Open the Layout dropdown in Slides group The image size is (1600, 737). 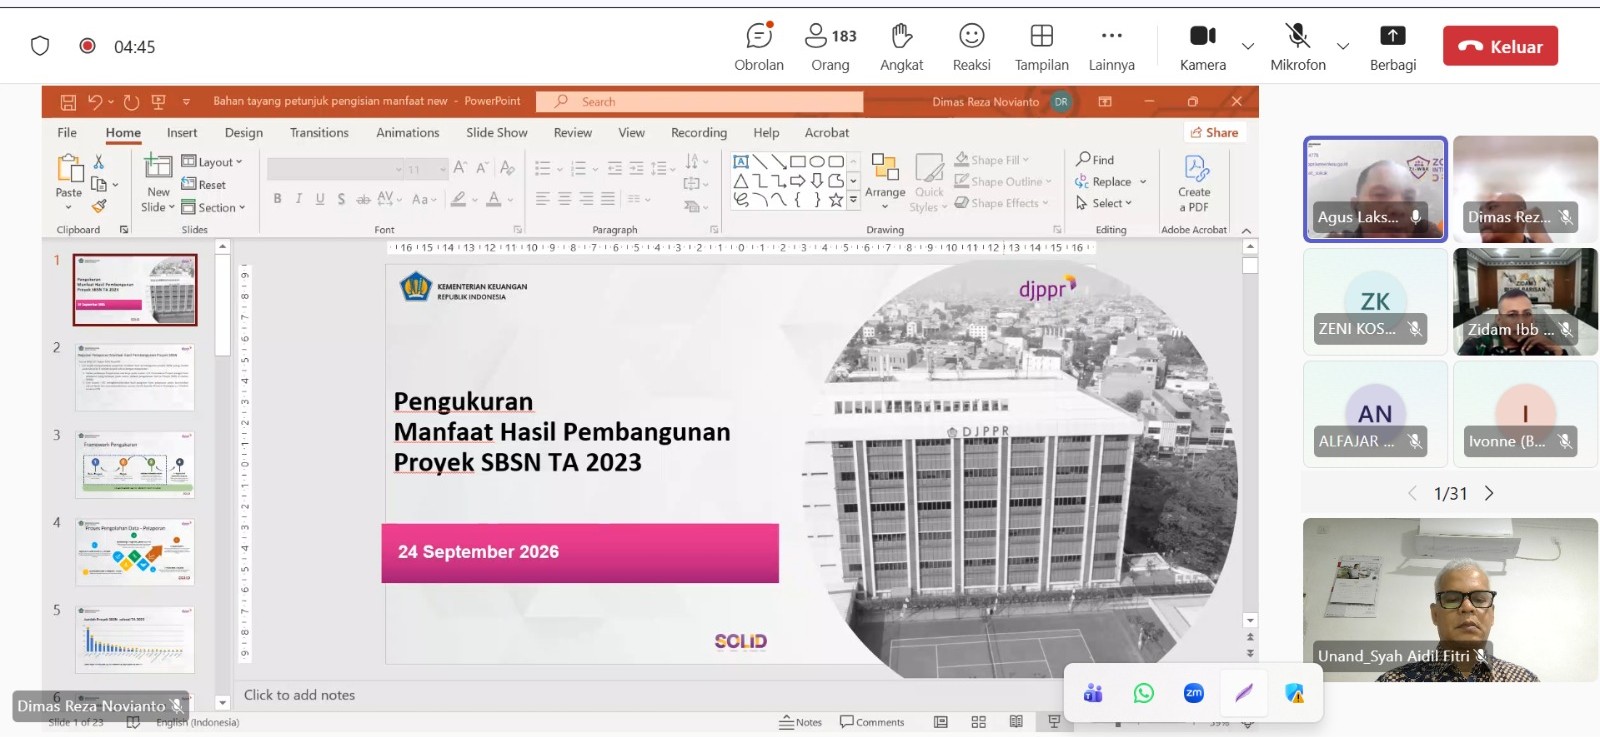click(x=212, y=162)
